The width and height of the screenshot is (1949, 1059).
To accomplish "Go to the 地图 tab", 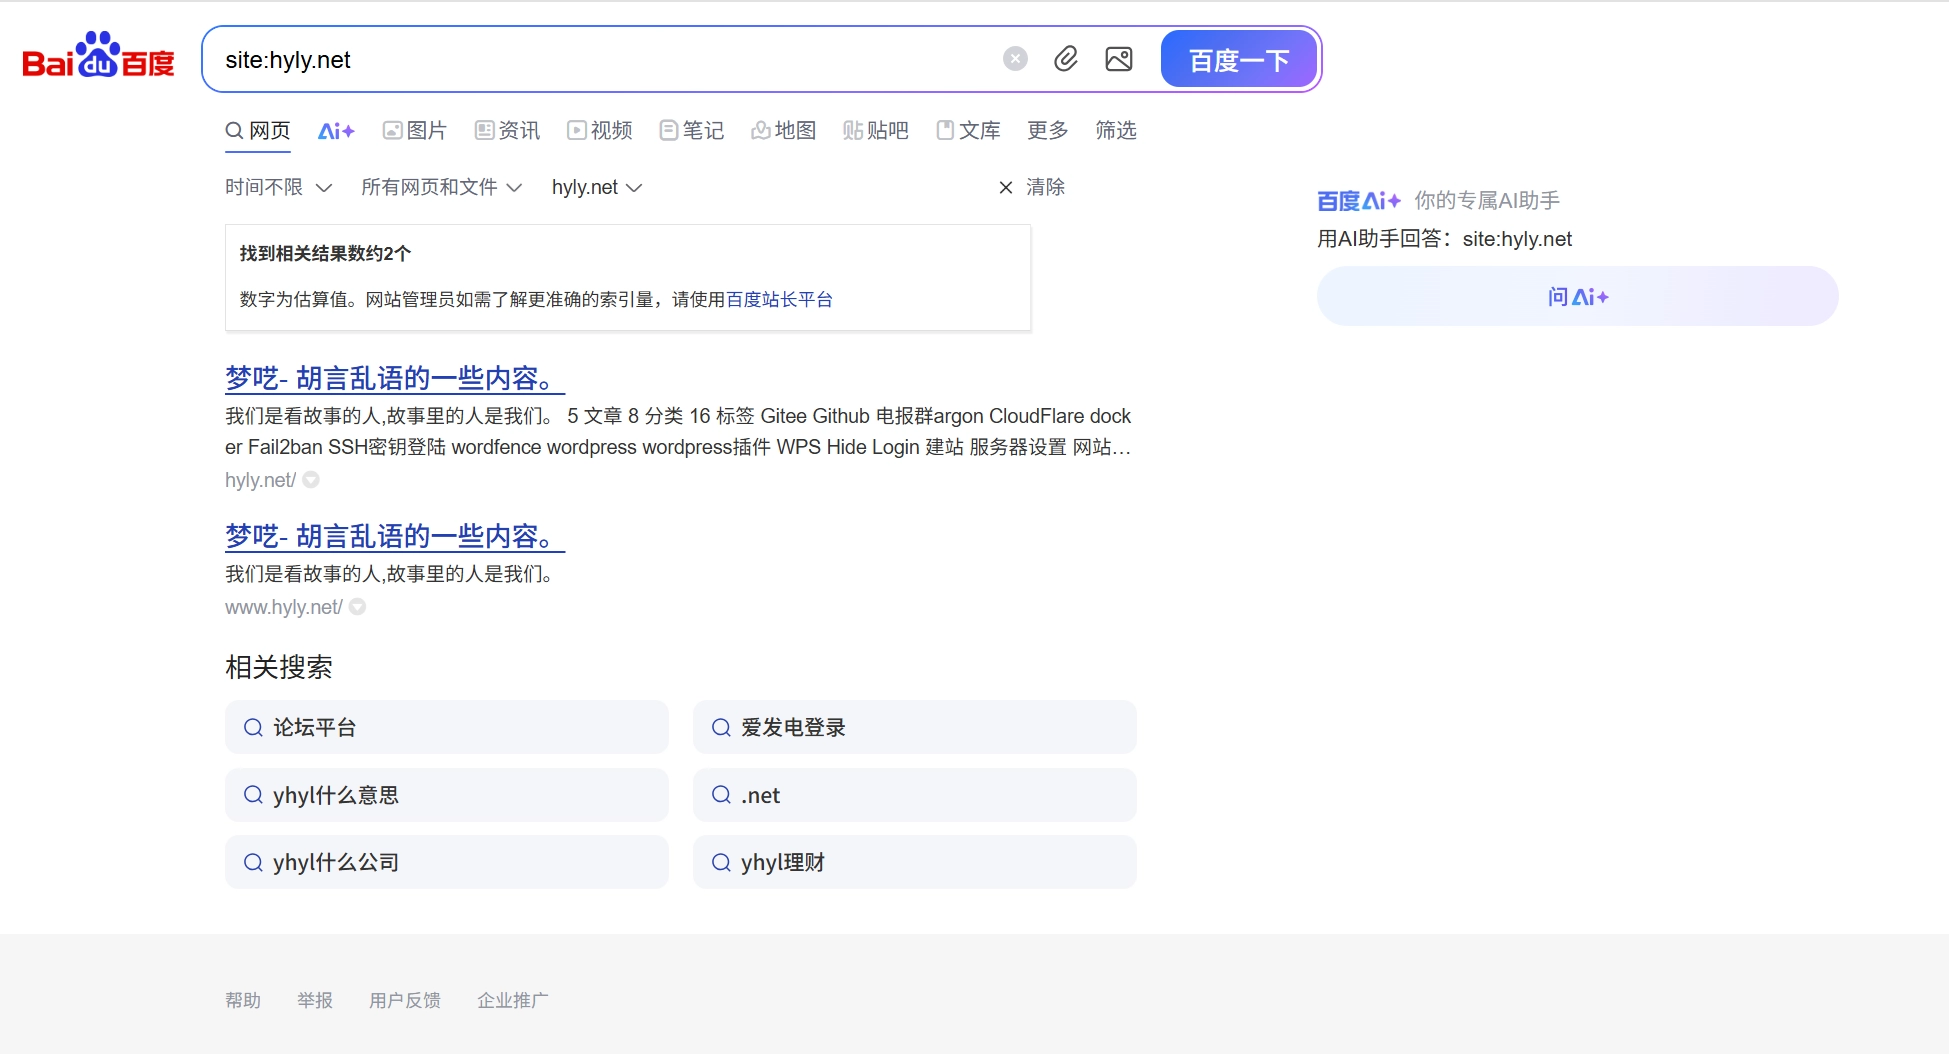I will [784, 131].
